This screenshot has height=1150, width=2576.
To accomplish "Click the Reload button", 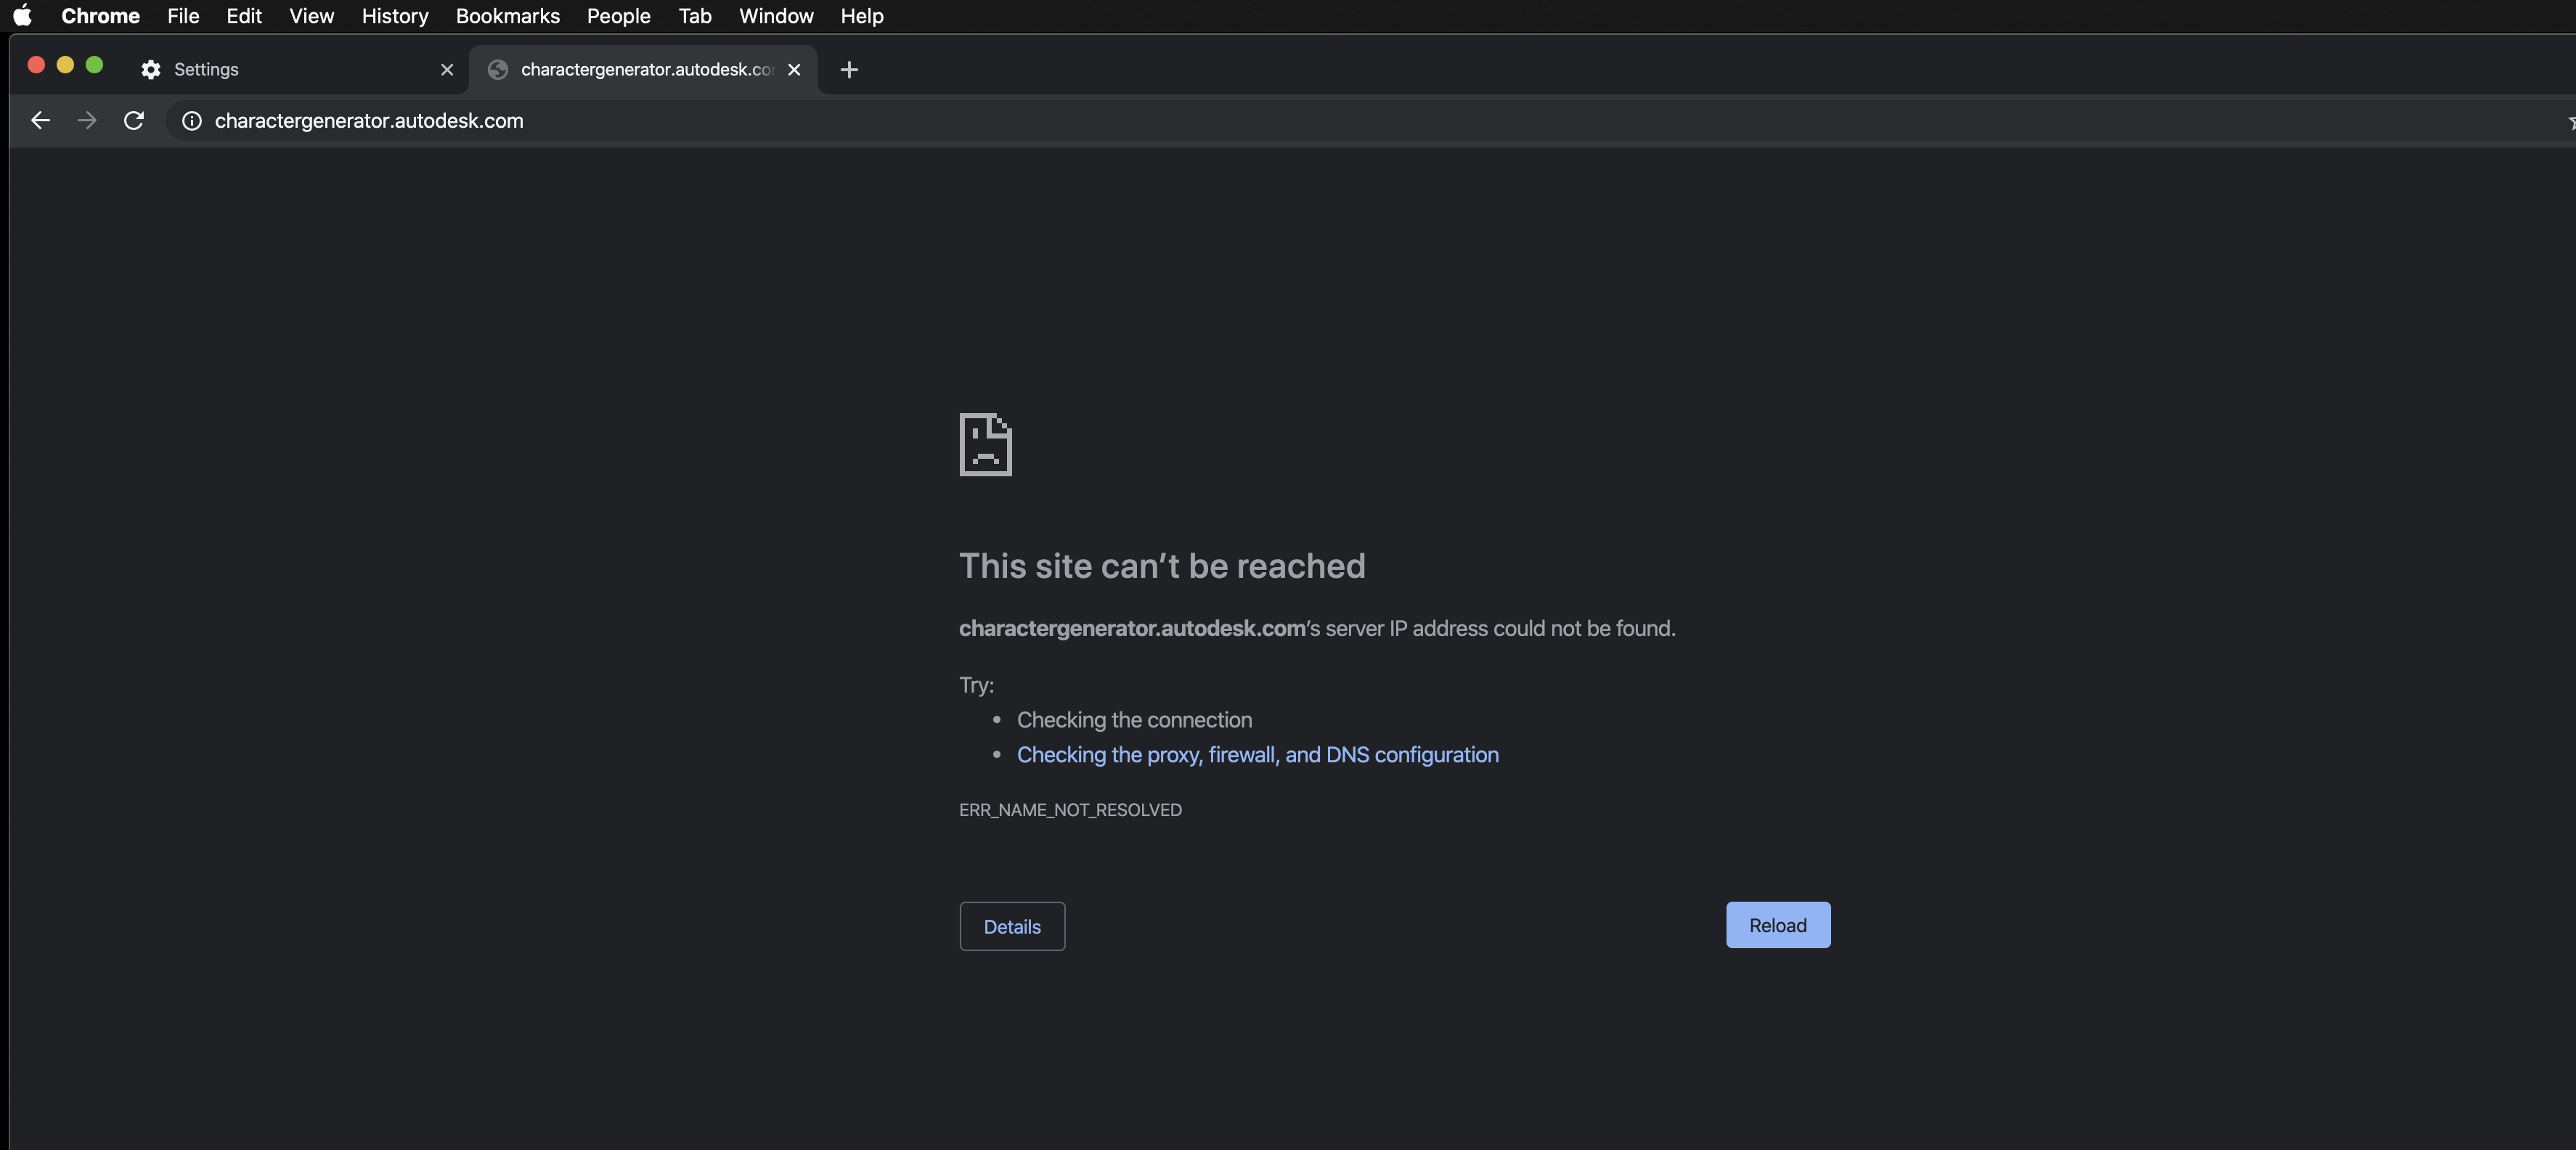I will tap(1777, 925).
